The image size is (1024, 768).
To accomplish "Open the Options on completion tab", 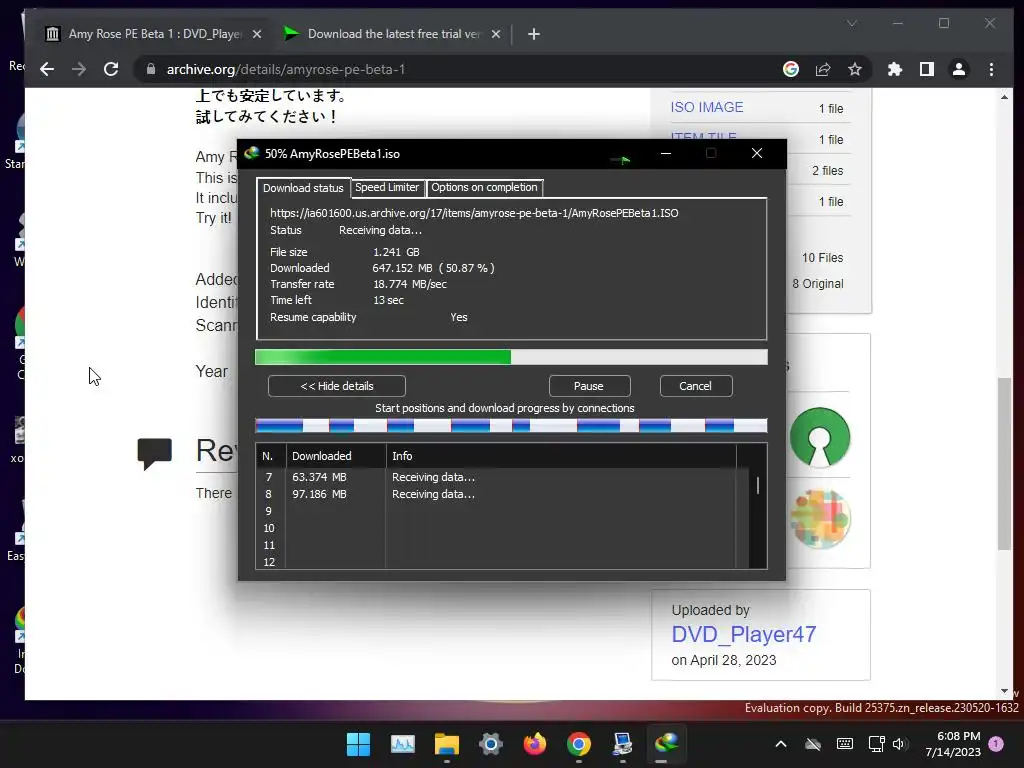I will click(484, 187).
